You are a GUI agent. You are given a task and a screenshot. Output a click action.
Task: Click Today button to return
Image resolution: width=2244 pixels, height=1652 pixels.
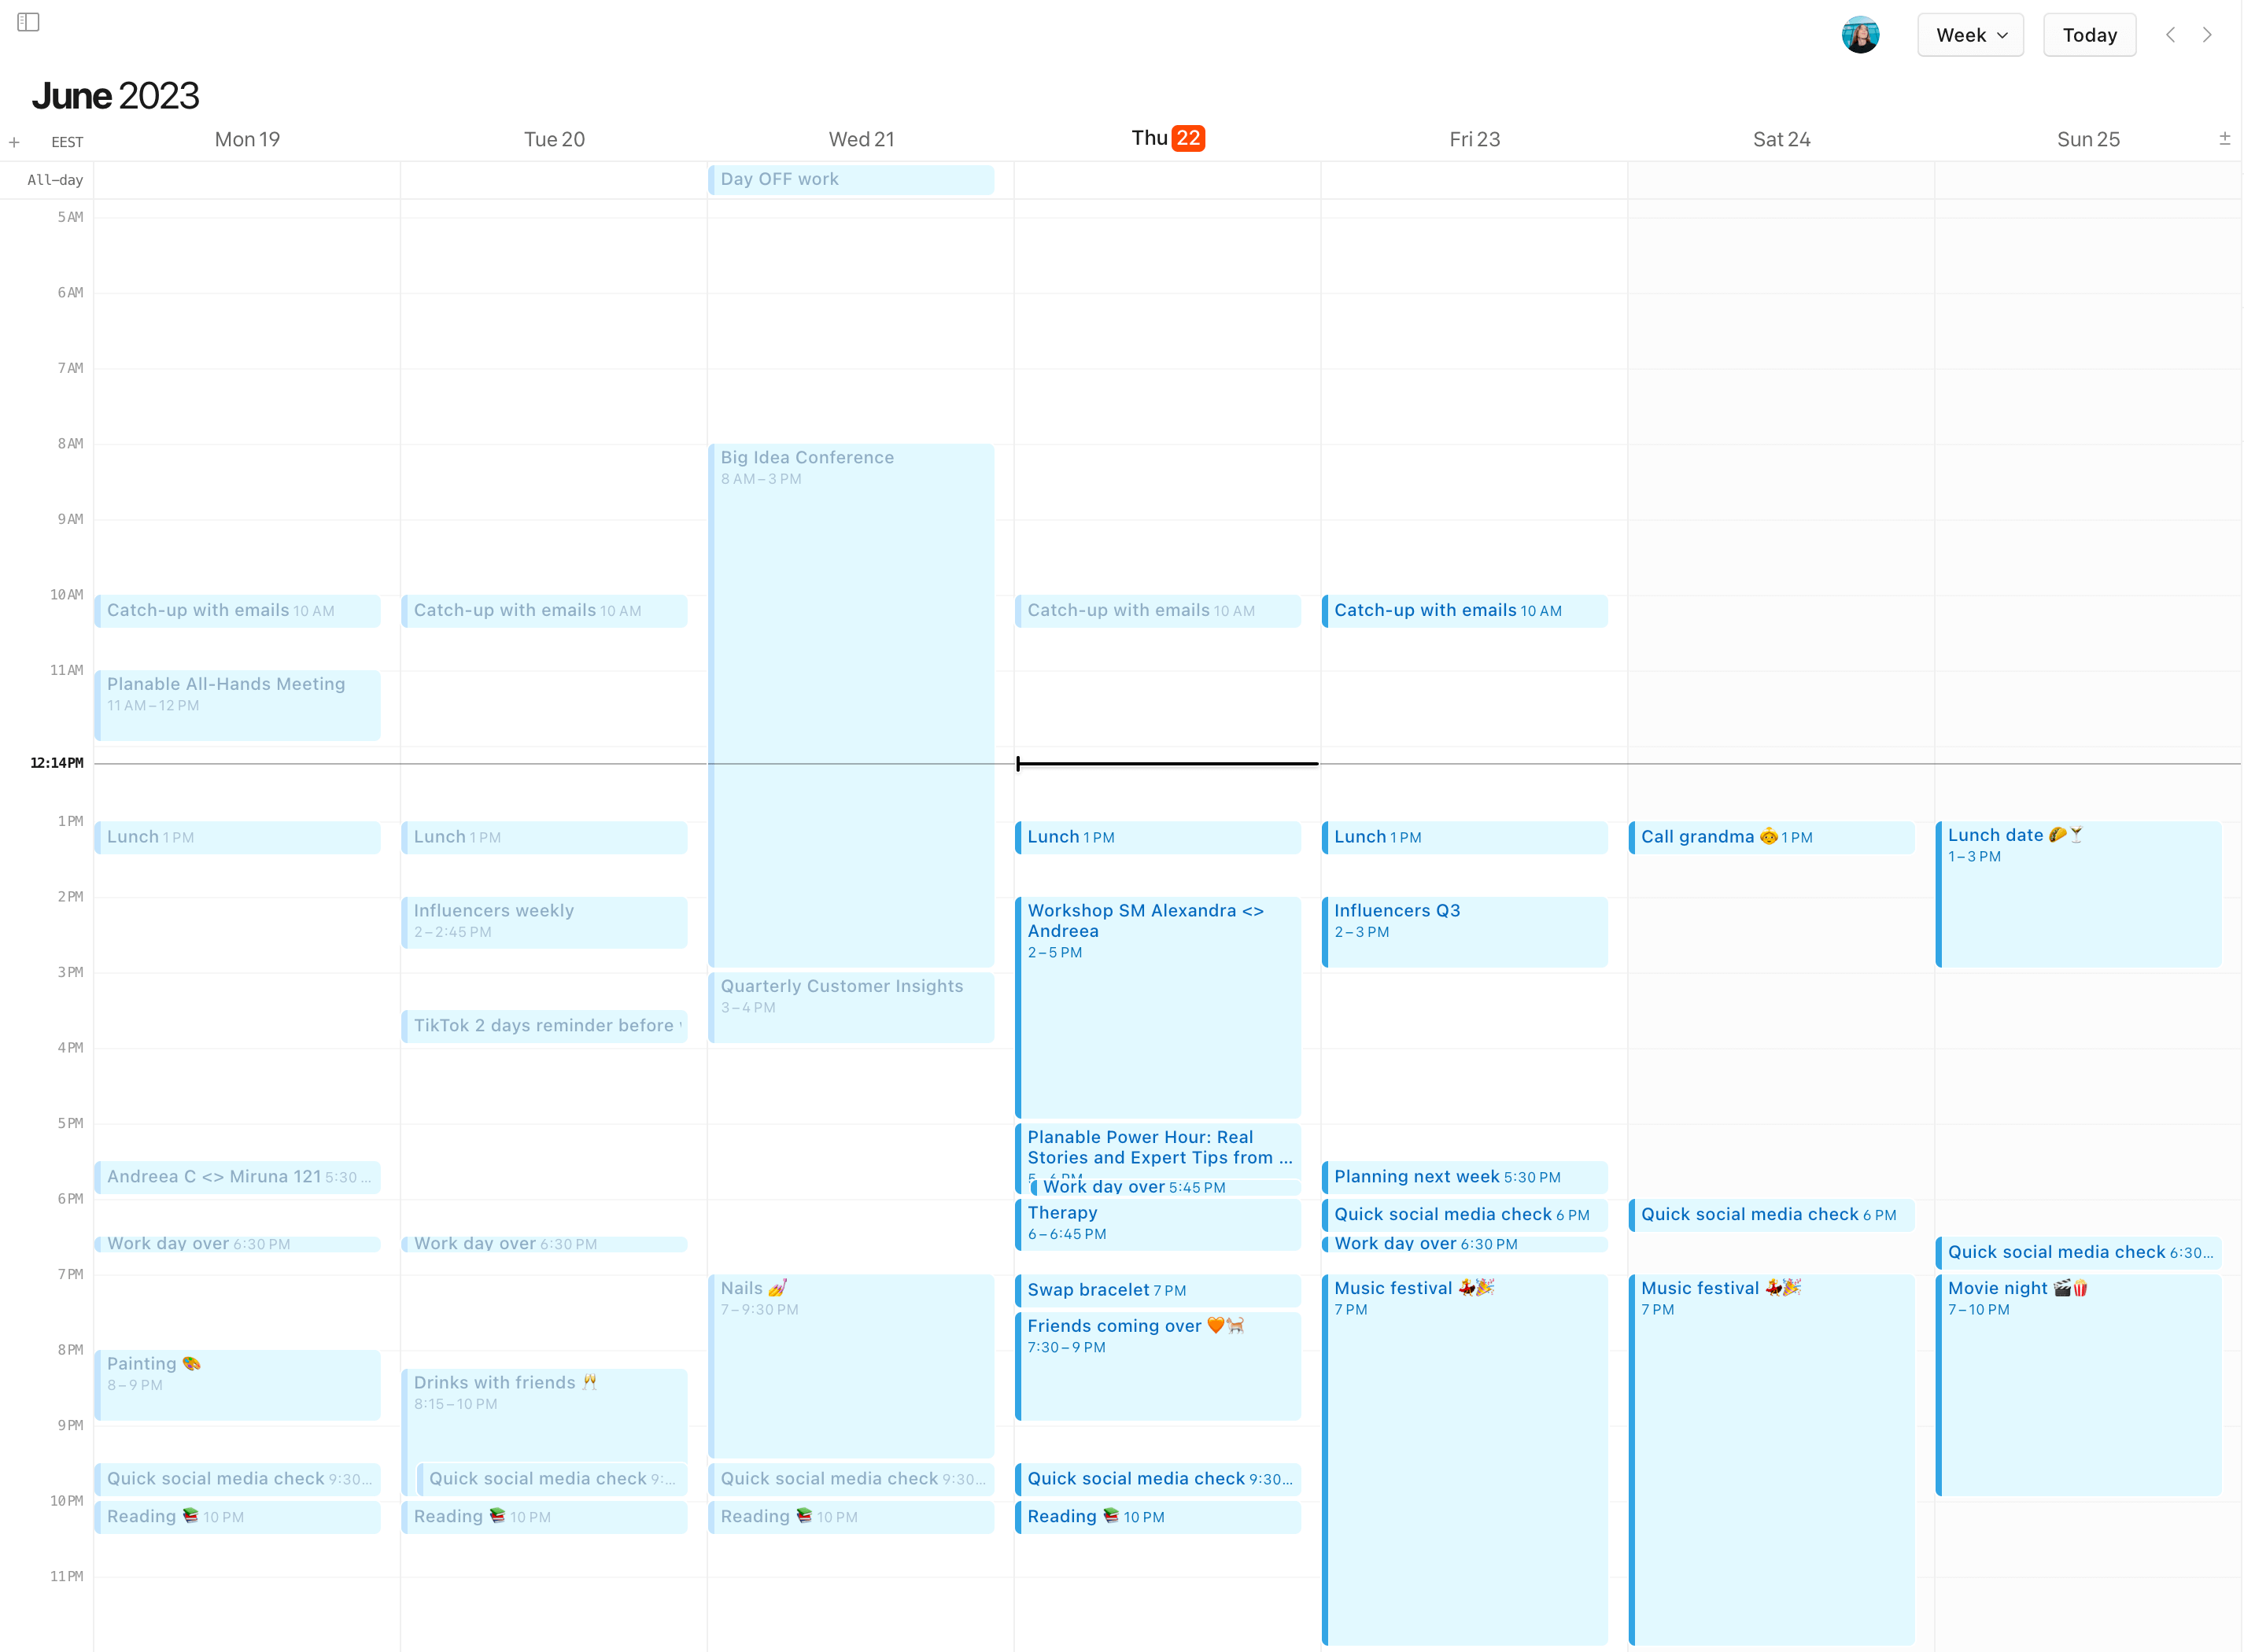(2089, 35)
